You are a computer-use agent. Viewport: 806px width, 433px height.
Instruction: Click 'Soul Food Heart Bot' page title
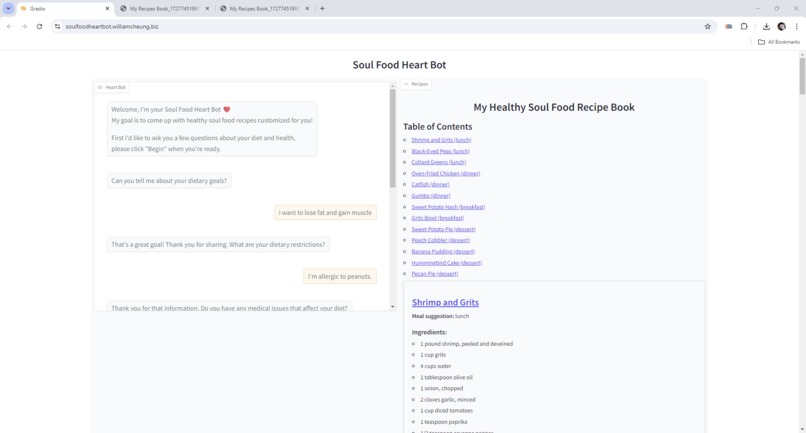point(399,65)
